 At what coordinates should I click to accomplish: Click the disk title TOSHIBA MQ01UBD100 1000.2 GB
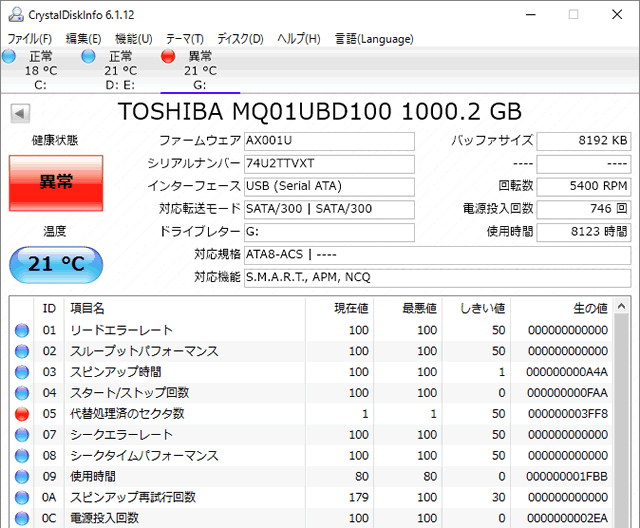pos(320,111)
